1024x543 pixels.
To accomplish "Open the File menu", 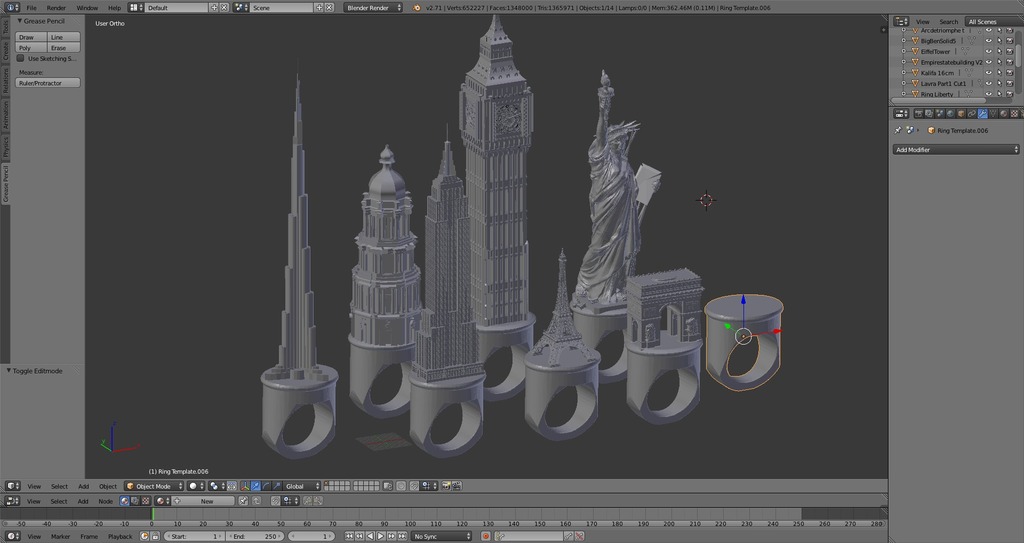I will (31, 8).
